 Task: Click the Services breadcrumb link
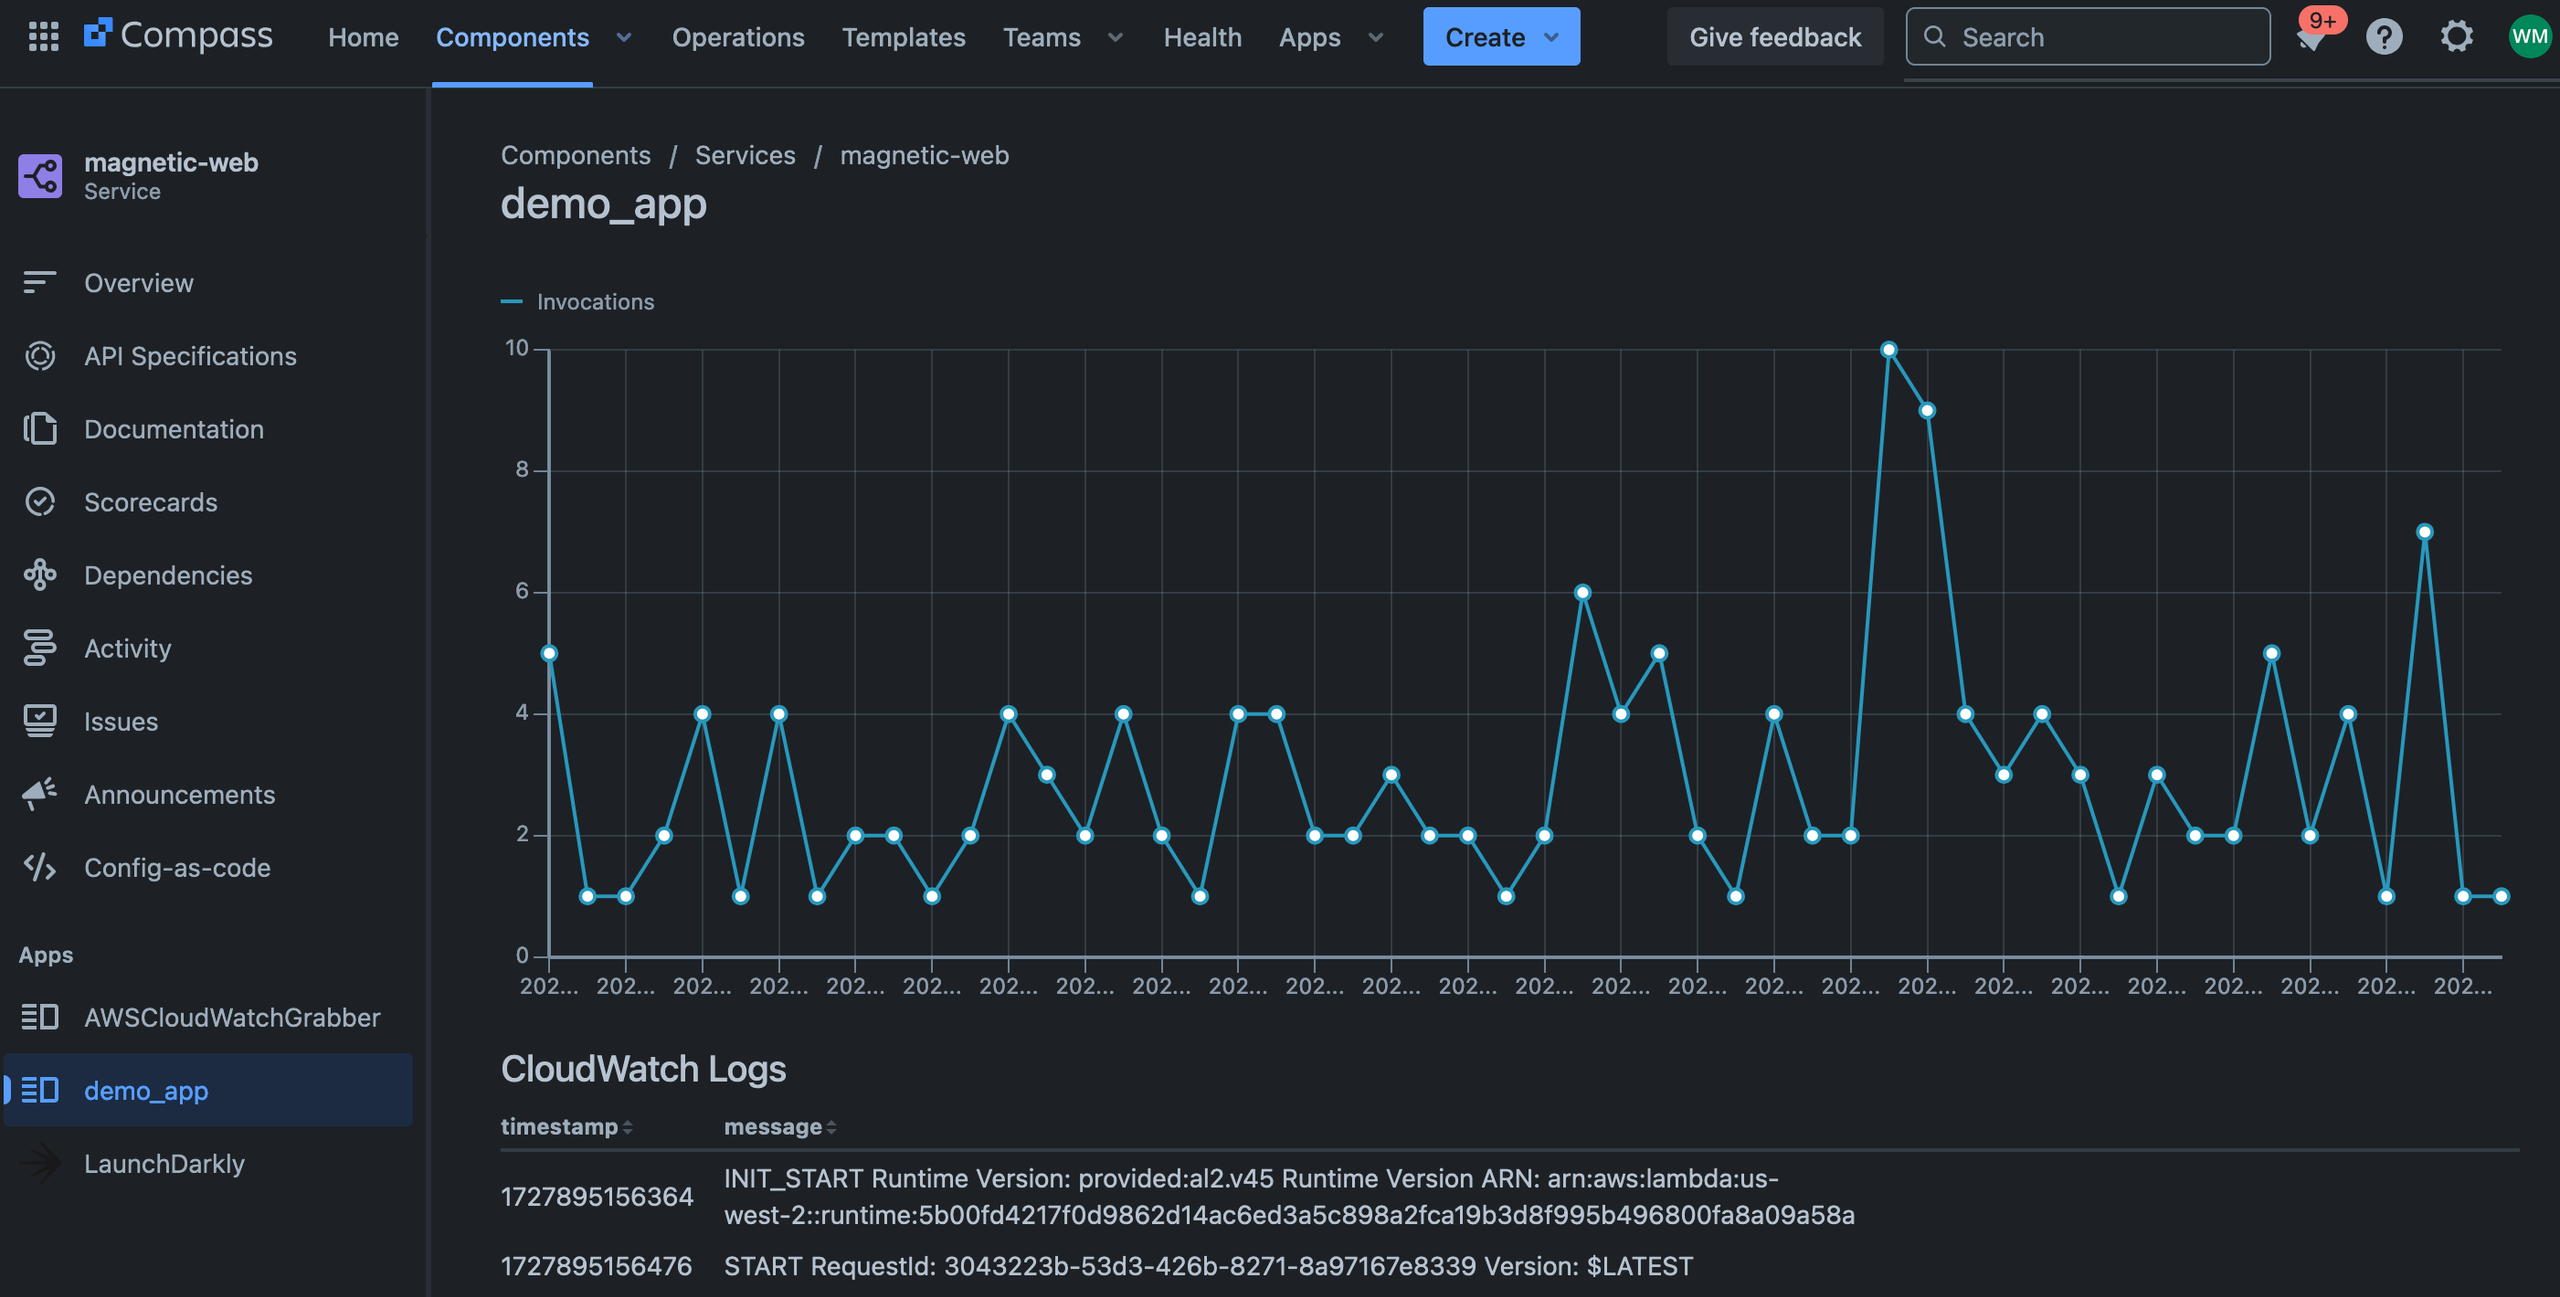click(x=745, y=156)
